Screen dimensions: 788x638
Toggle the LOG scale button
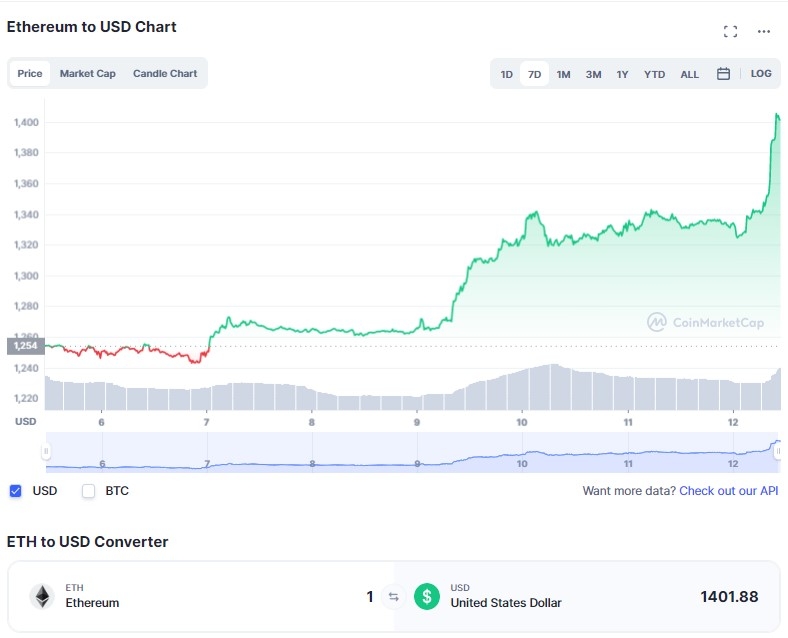coord(761,73)
